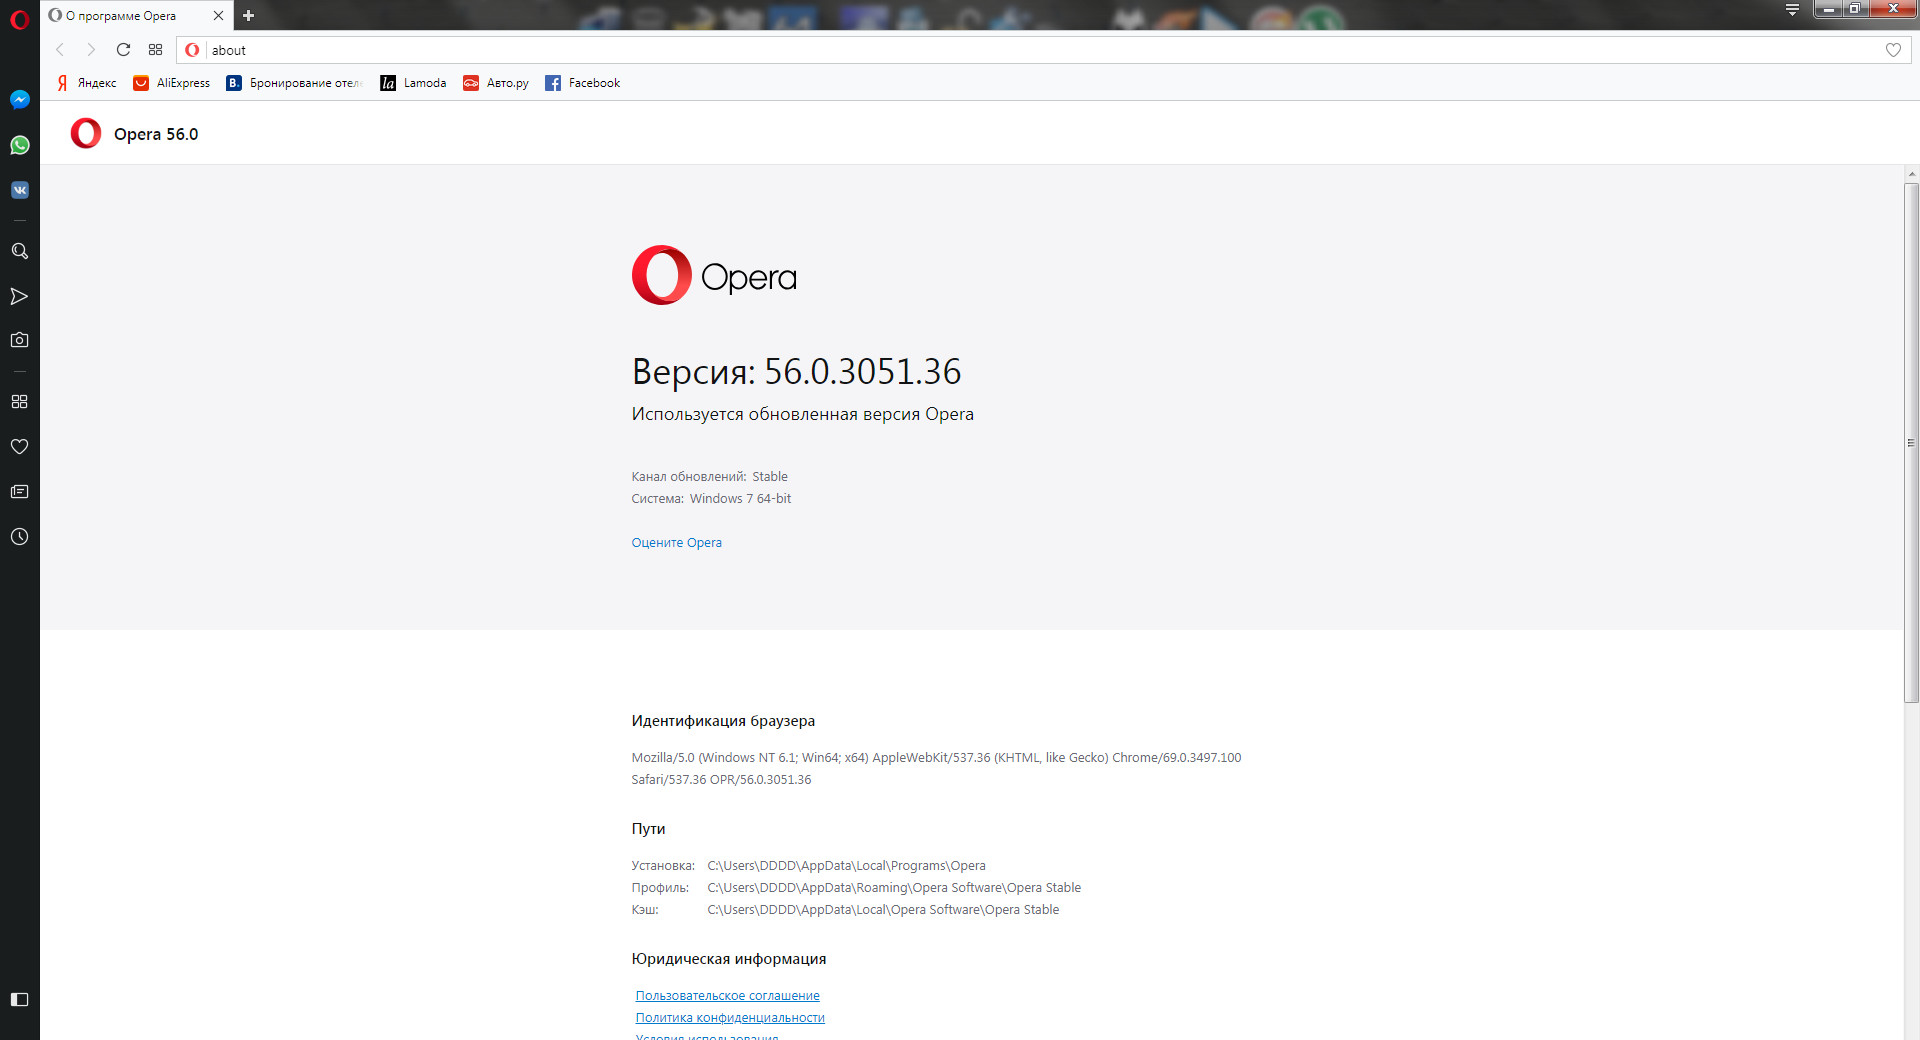Viewport: 1920px width, 1040px height.
Task: Open Facebook bookmark
Action: 583,83
